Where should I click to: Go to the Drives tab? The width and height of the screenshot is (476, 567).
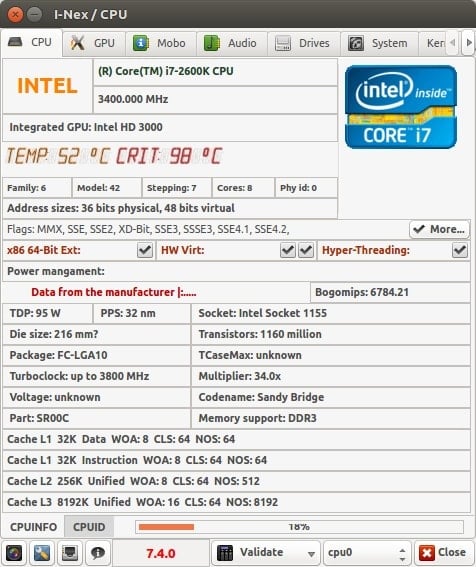point(303,43)
